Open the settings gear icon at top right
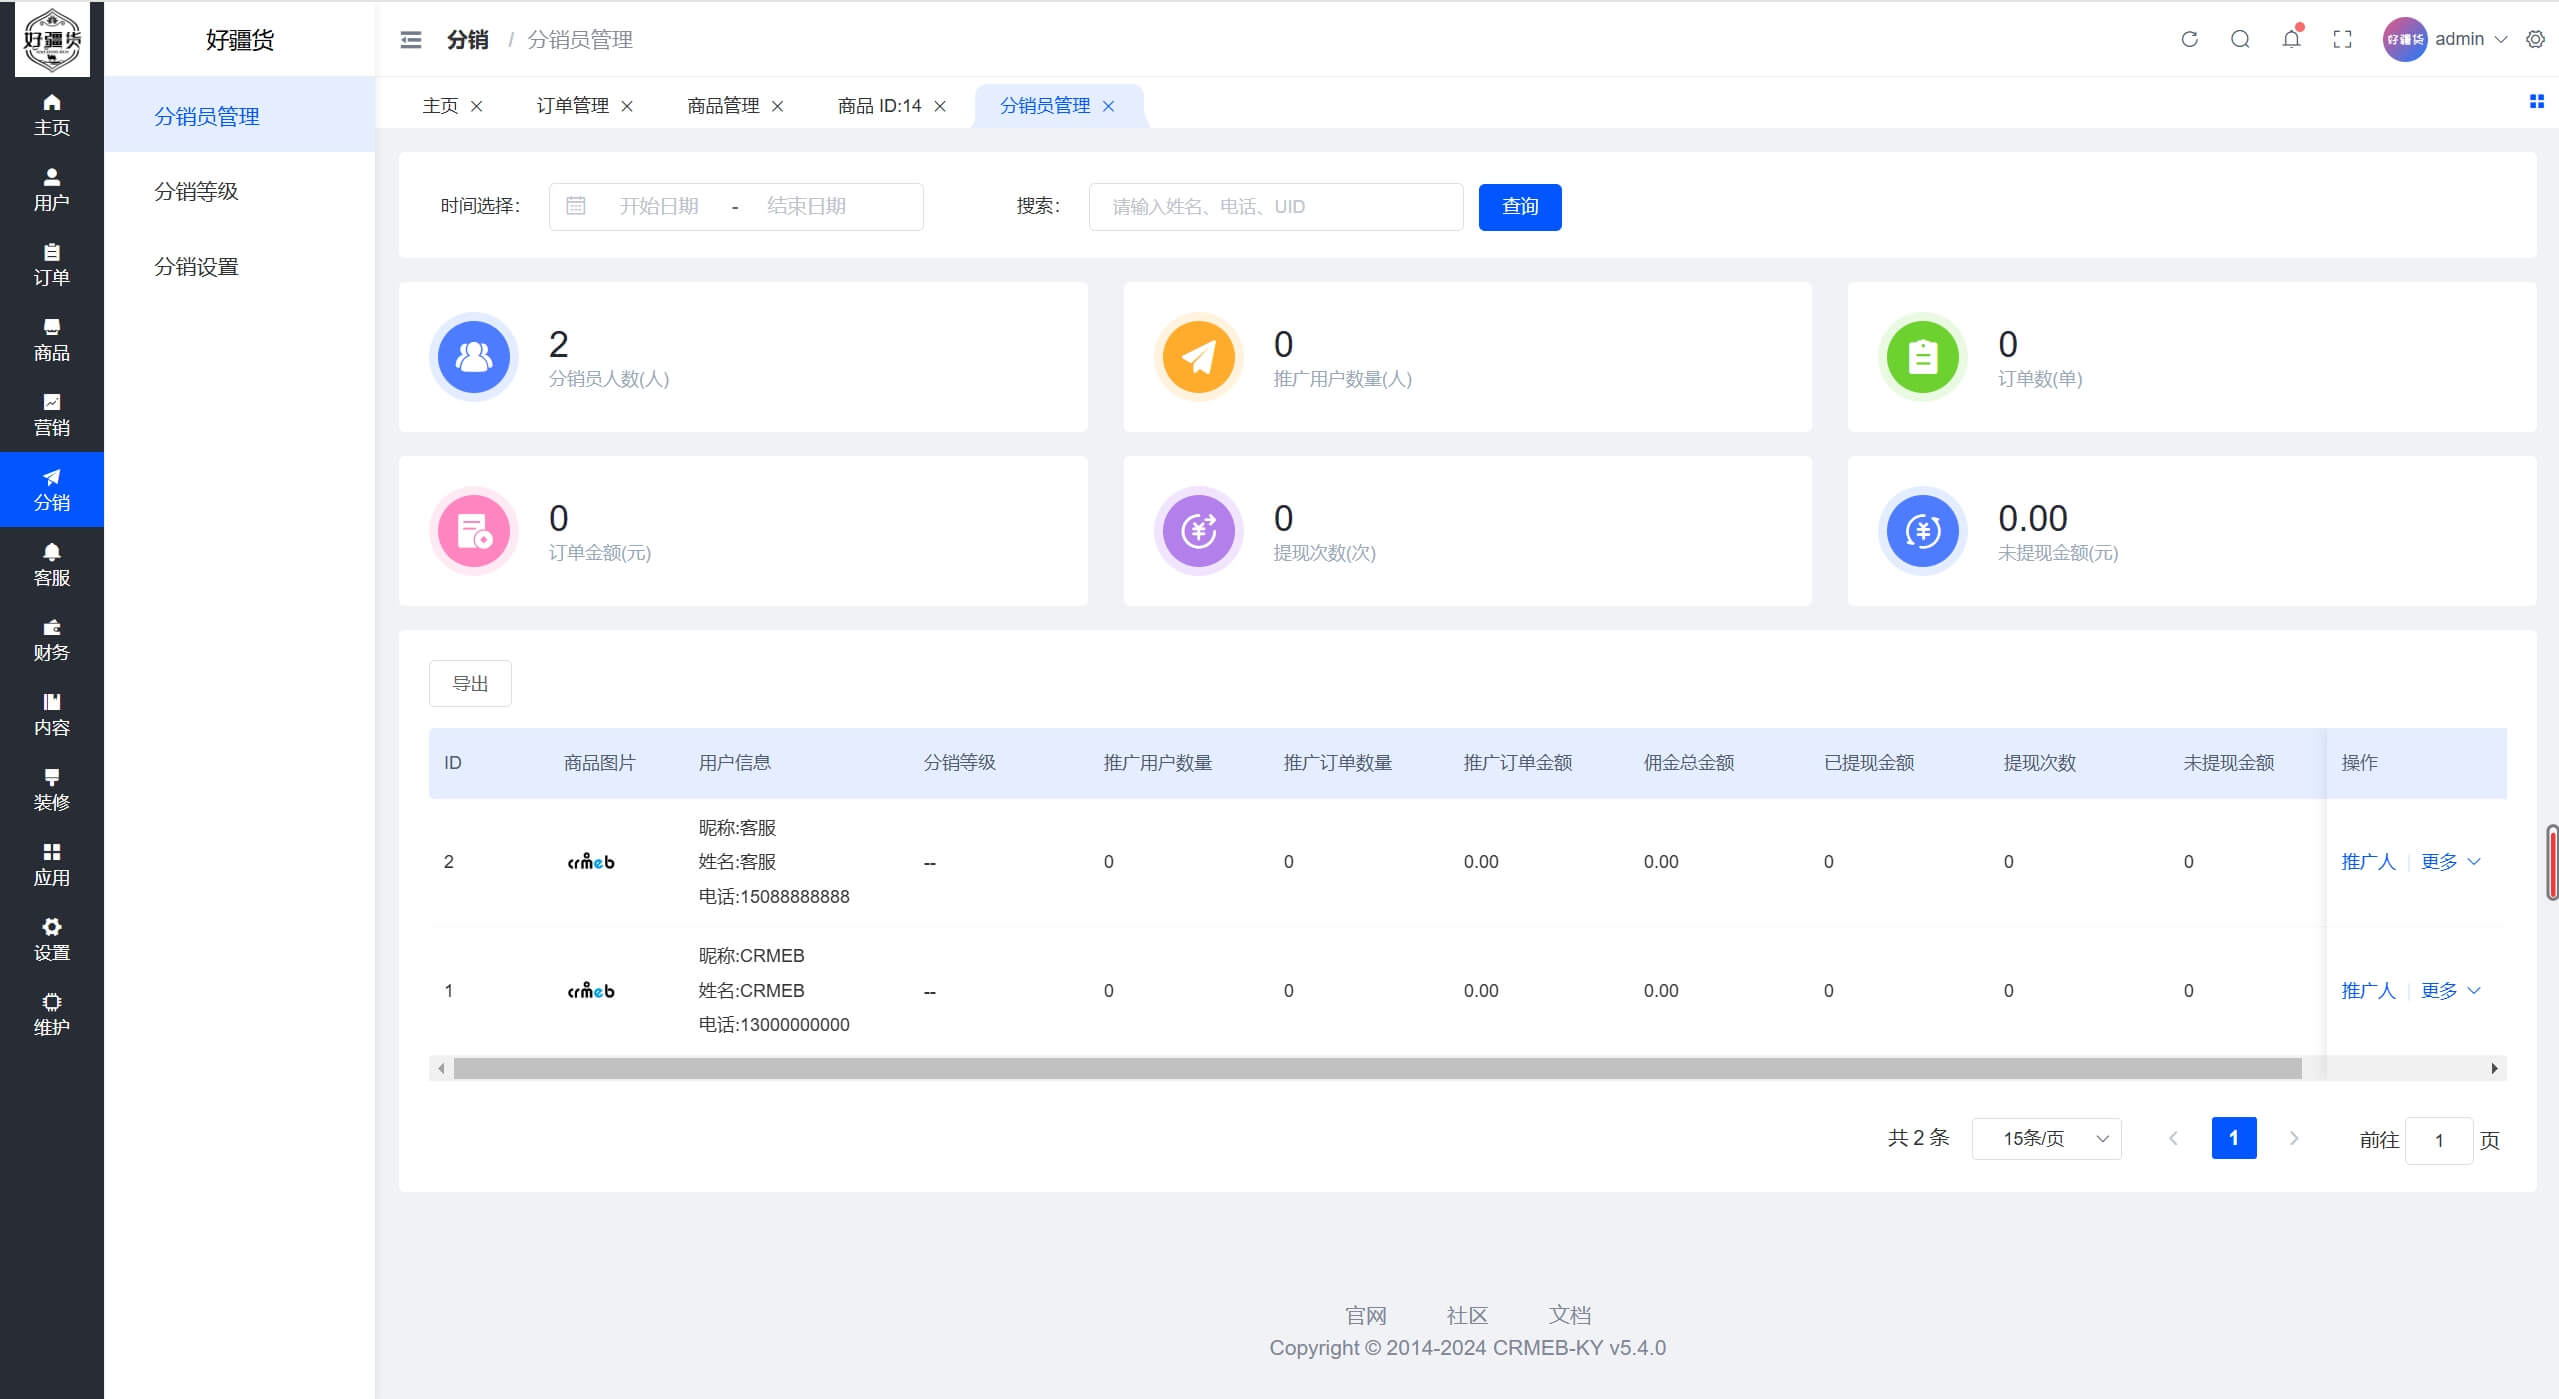Image resolution: width=2559 pixels, height=1399 pixels. coord(2535,39)
